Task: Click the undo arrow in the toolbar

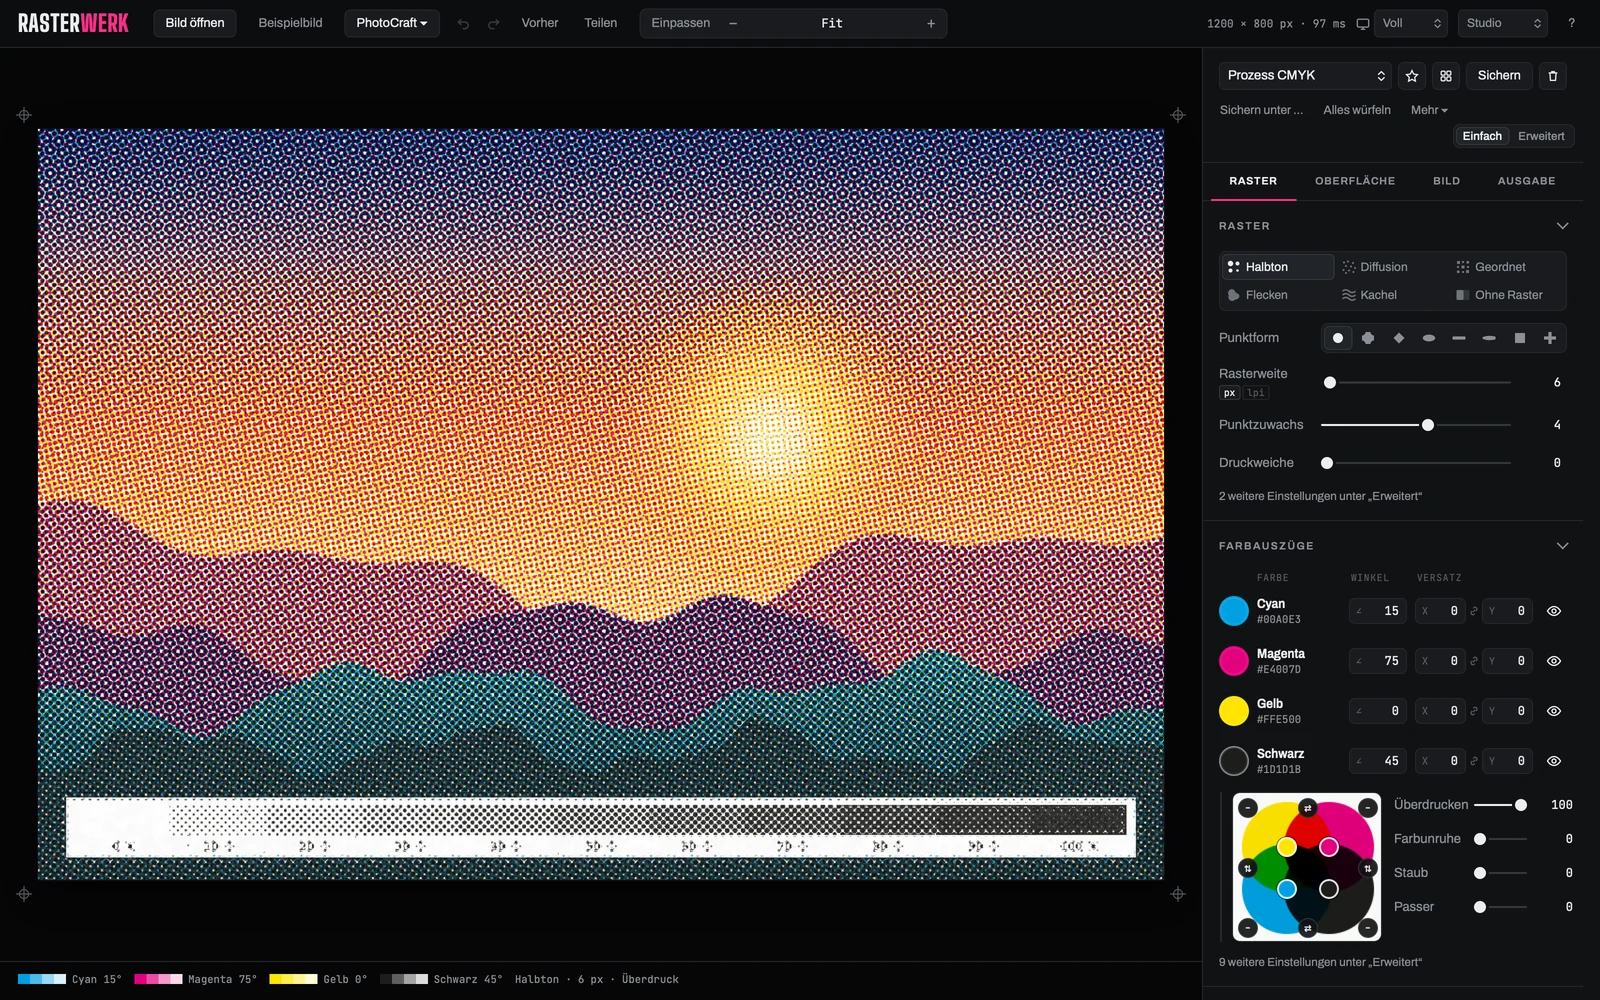Action: 463,23
